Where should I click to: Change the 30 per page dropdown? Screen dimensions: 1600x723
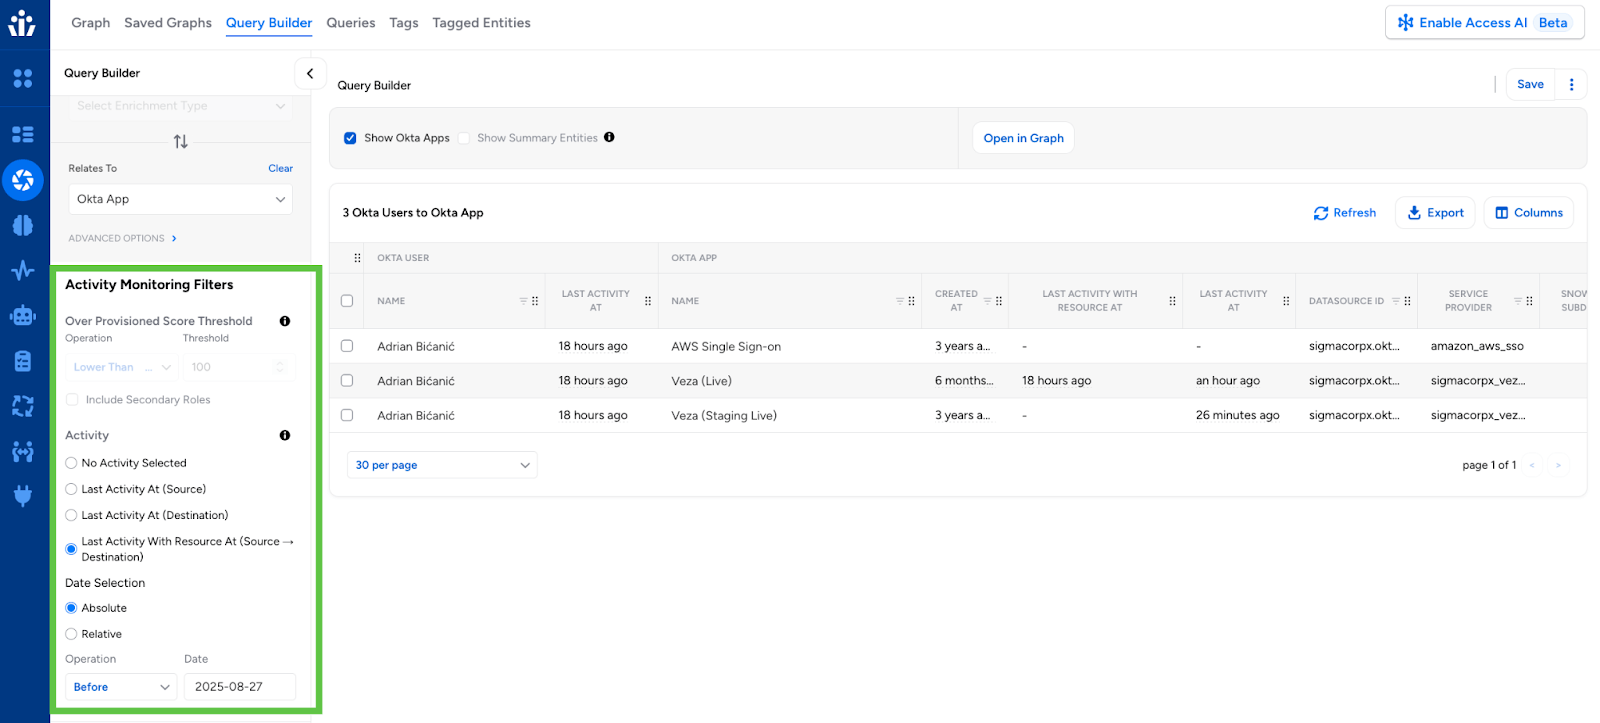(441, 465)
